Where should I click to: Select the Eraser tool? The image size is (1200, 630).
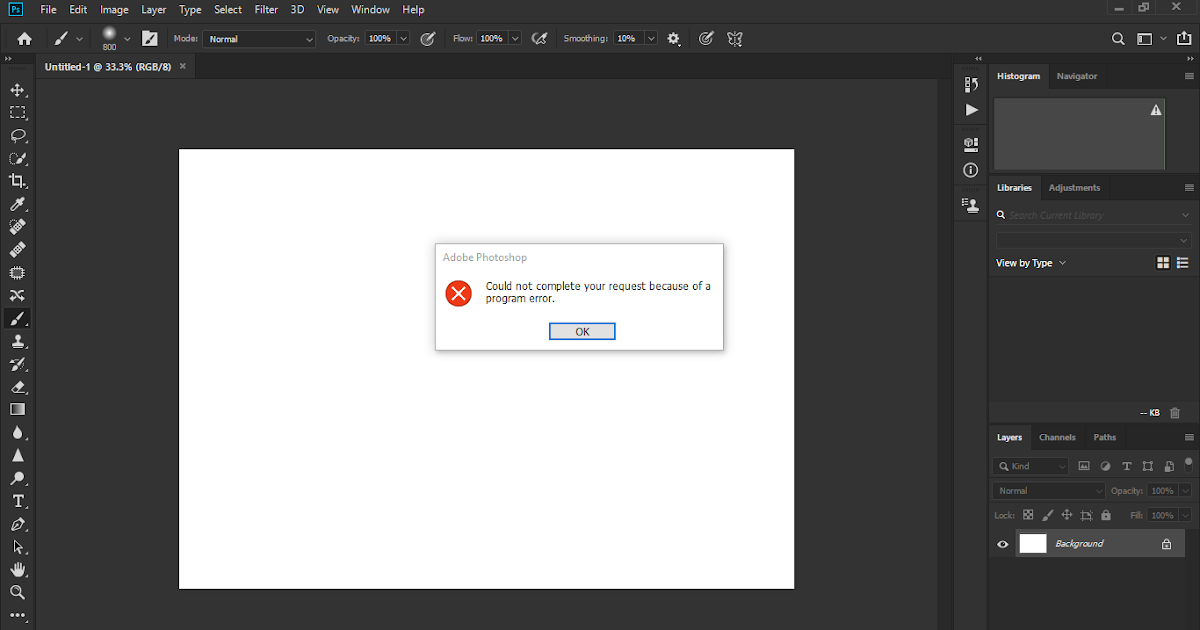tap(17, 387)
